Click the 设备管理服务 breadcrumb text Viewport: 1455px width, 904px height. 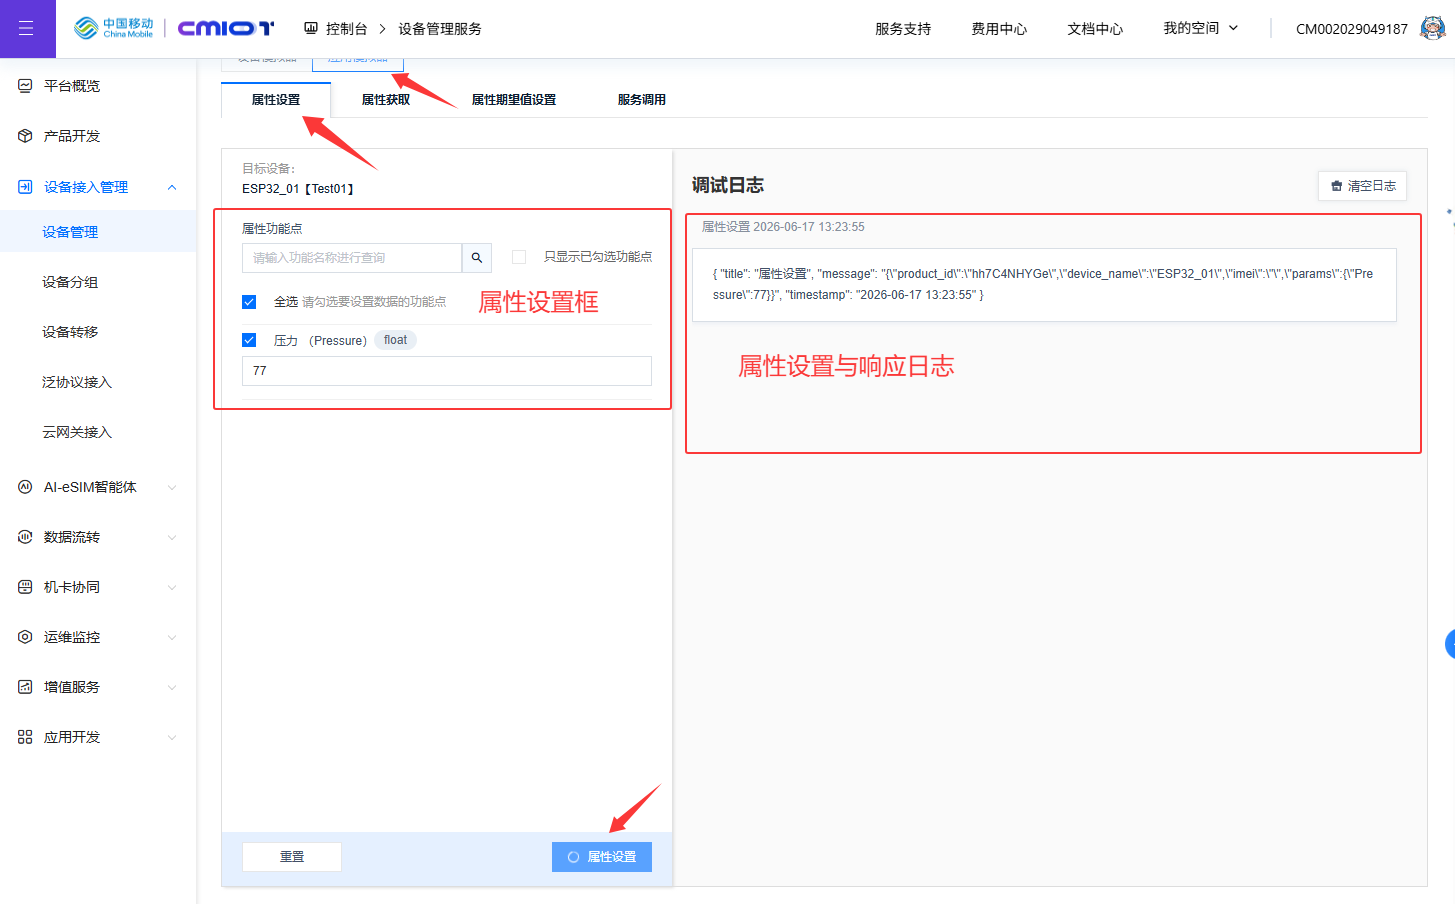point(440,29)
